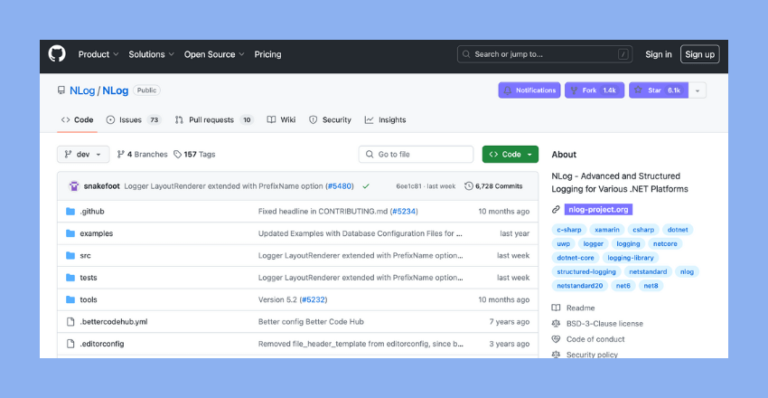Open pull request #5232 link
768x398 pixels.
tap(313, 300)
